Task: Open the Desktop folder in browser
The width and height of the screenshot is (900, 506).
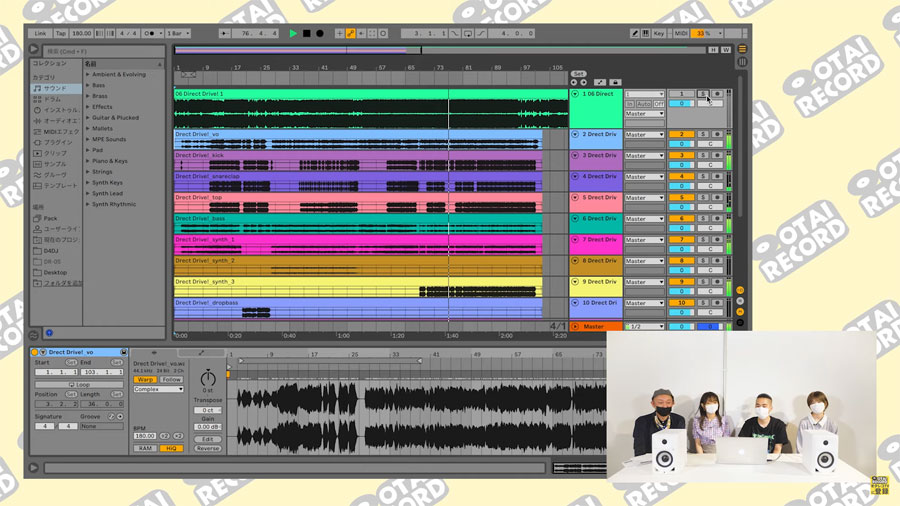Action: [x=55, y=273]
